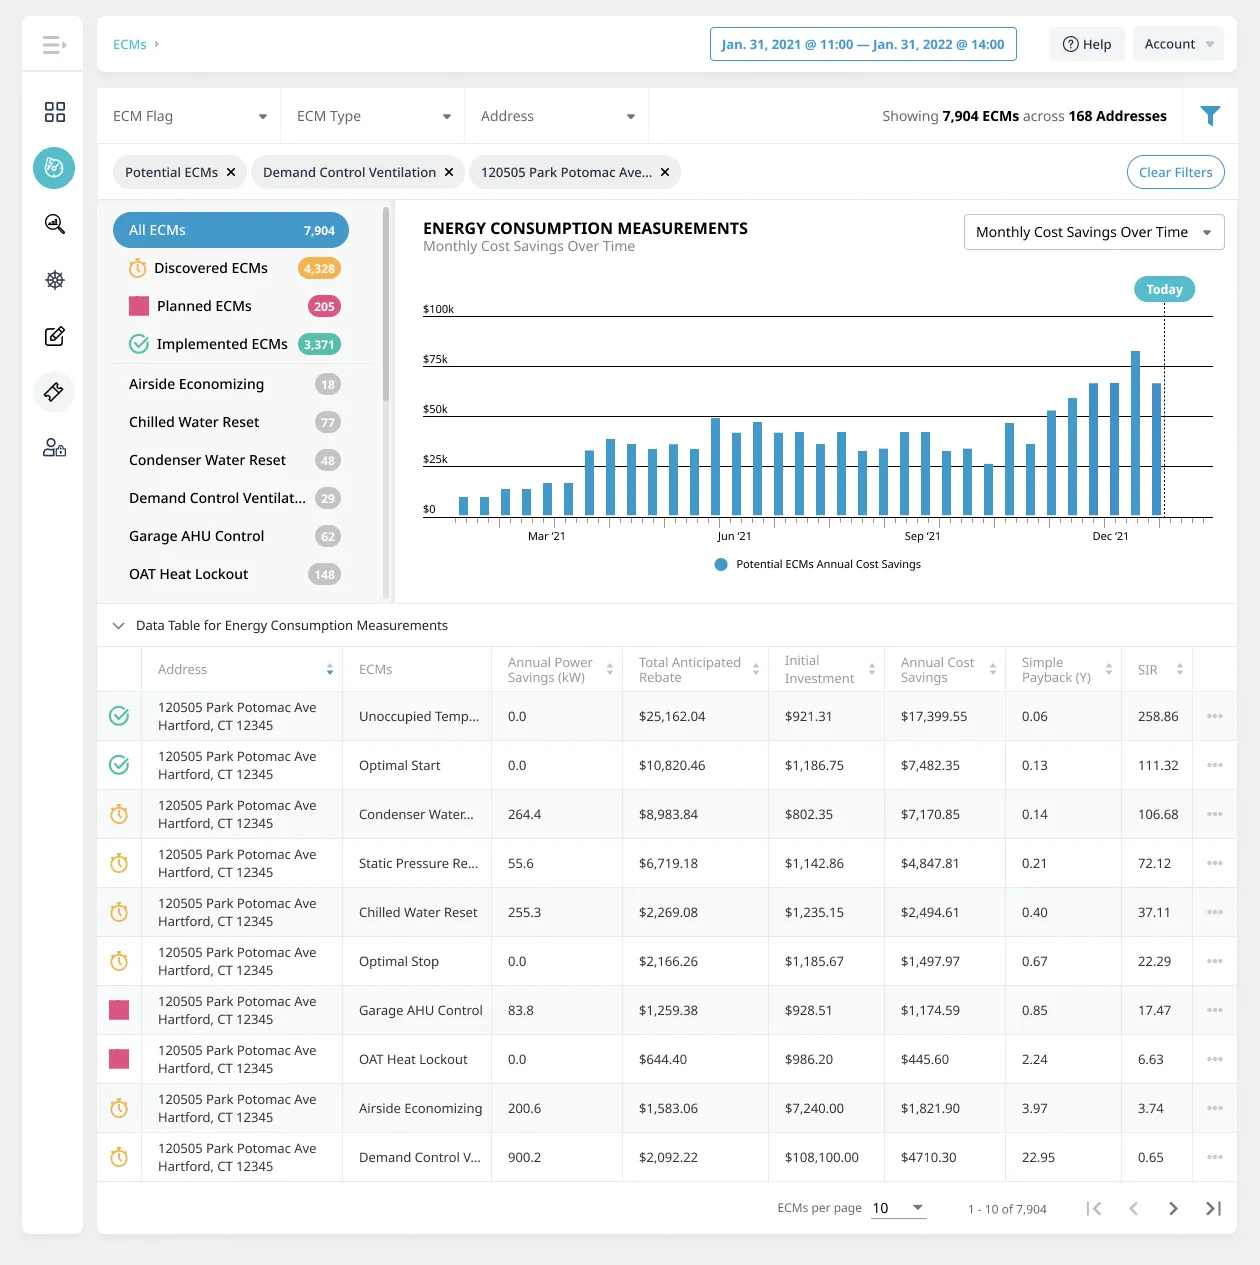The image size is (1260, 1265).
Task: Open row options for Optimal Stop row
Action: click(1215, 961)
